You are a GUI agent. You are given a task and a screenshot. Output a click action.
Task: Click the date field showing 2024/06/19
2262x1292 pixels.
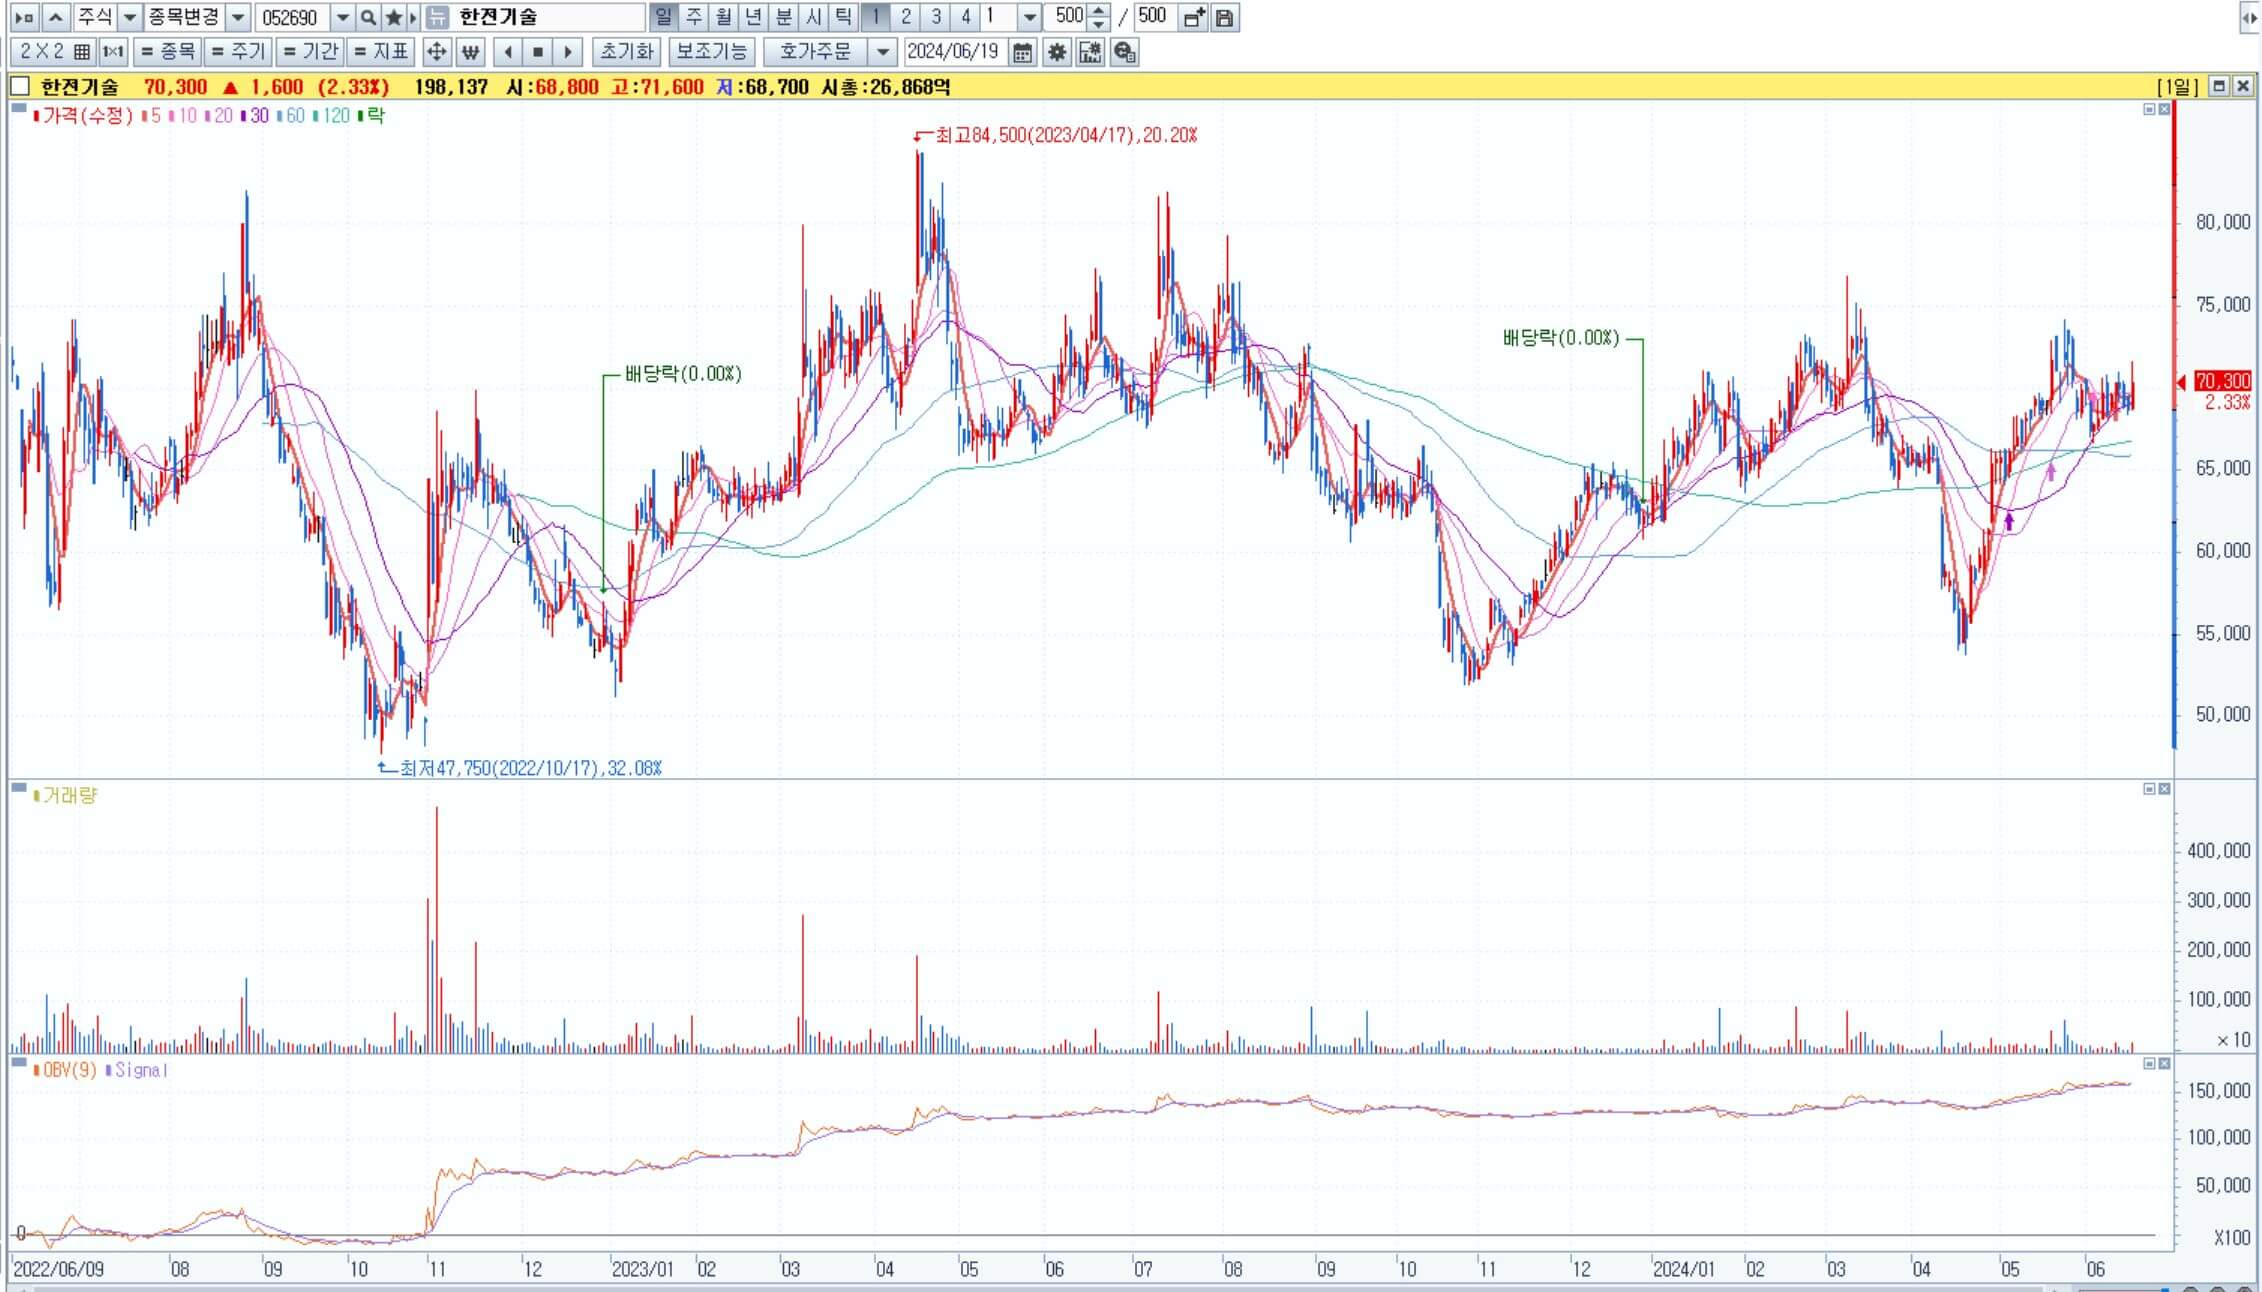pos(953,52)
